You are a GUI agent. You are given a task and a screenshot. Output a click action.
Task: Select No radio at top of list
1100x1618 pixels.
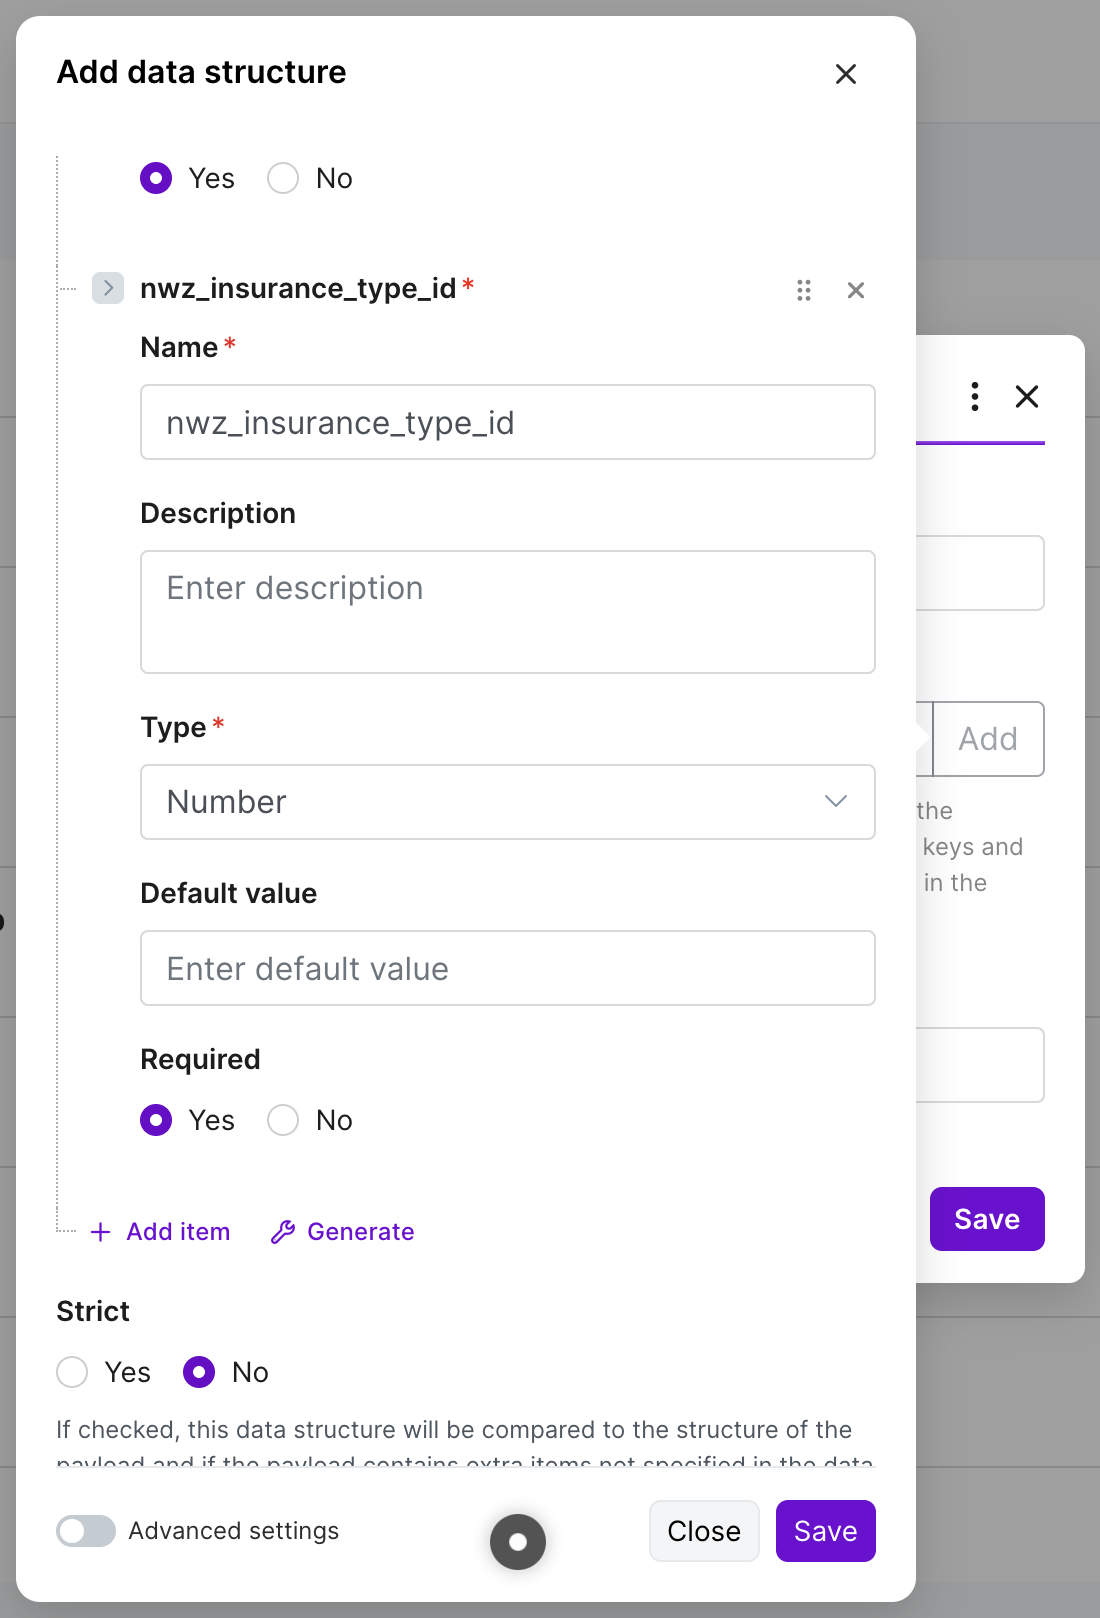coord(283,178)
